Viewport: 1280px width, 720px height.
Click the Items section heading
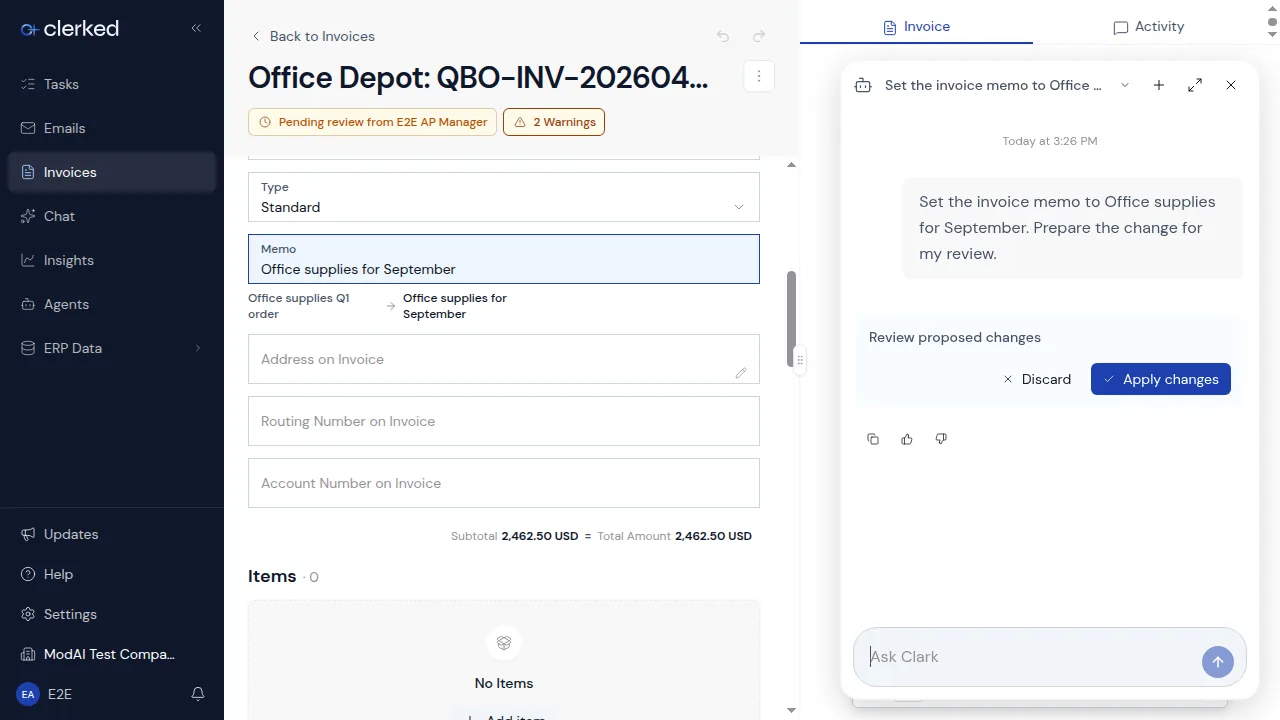272,576
